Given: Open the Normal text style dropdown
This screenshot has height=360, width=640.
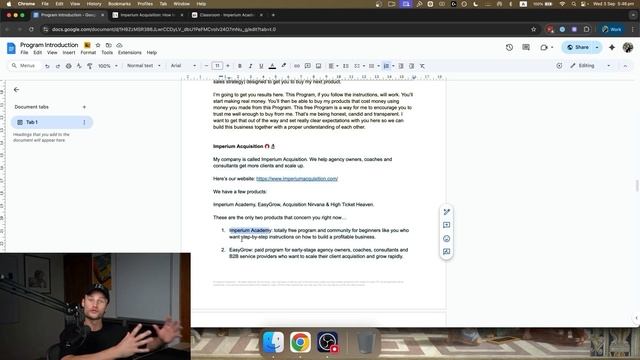Looking at the screenshot, I should click(144, 66).
